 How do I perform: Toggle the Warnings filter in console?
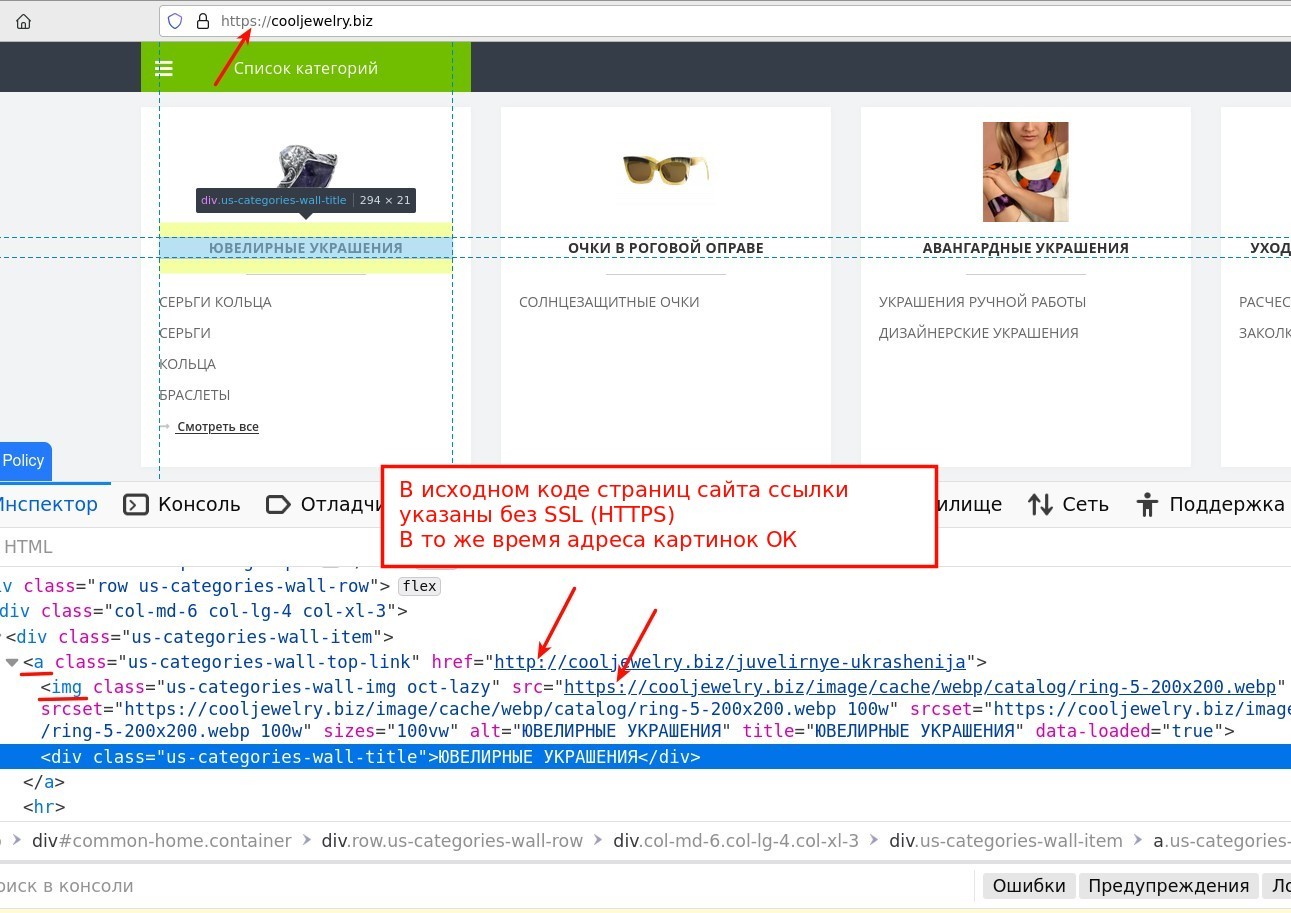(x=1168, y=885)
